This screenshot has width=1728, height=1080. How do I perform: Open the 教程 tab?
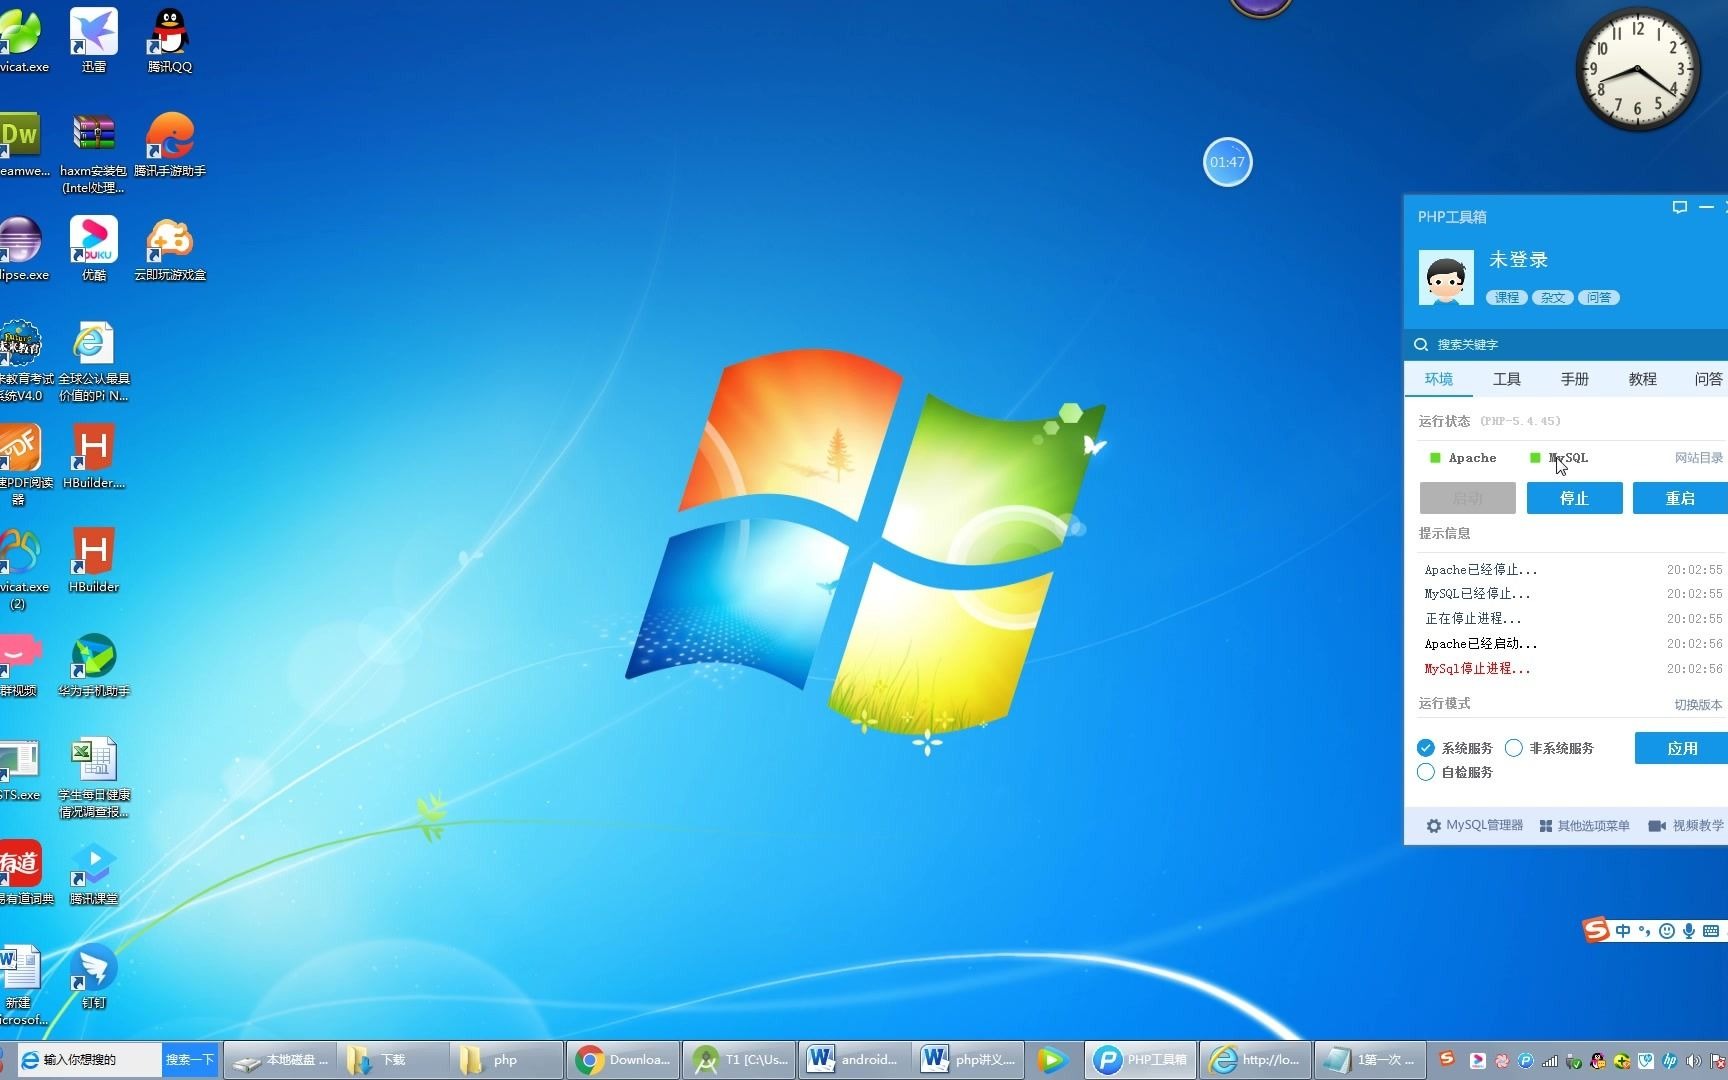(1643, 379)
